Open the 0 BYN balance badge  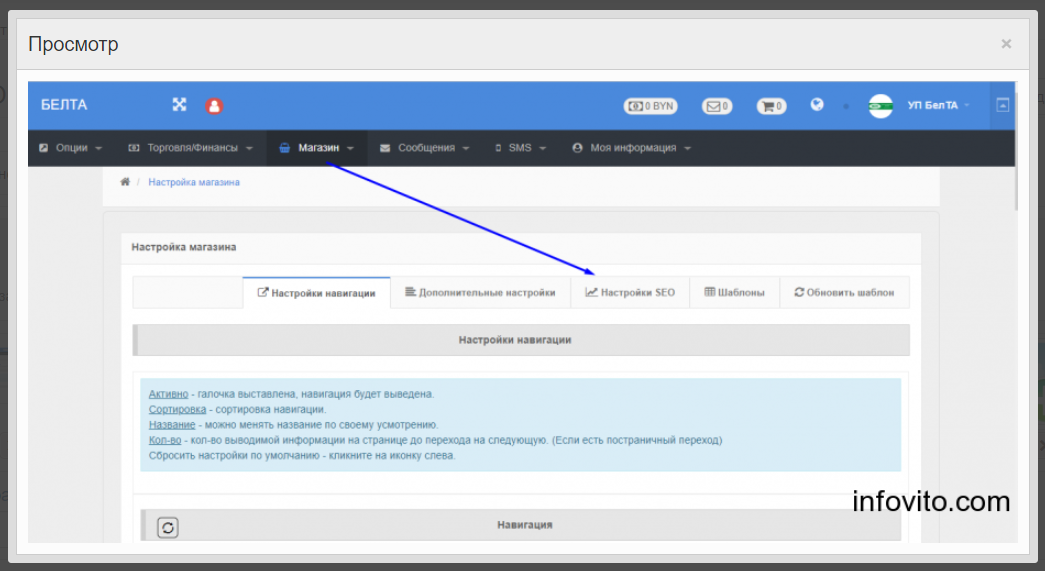650,106
